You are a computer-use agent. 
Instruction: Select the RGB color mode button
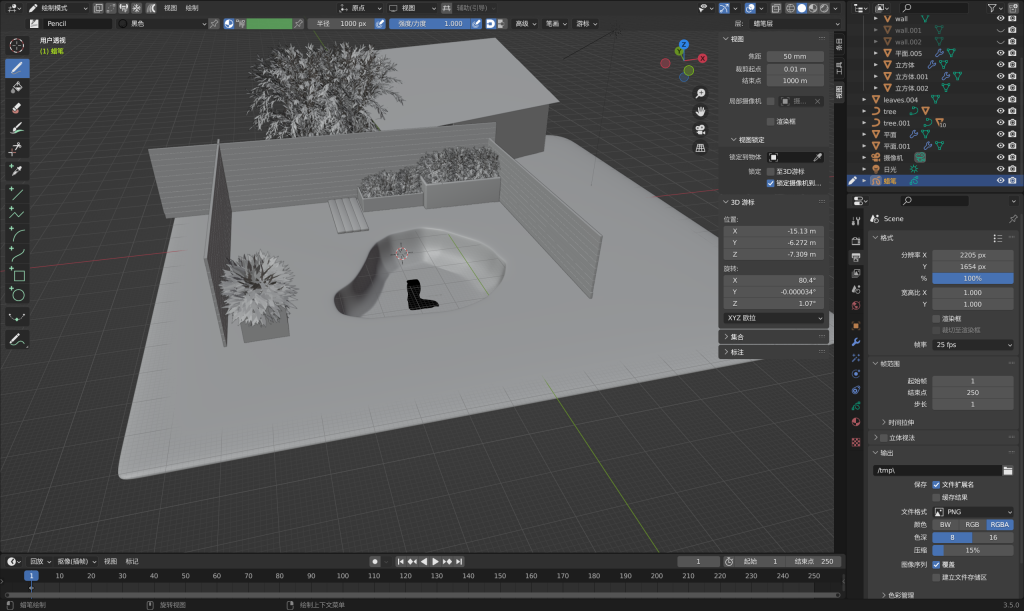pyautogui.click(x=972, y=524)
